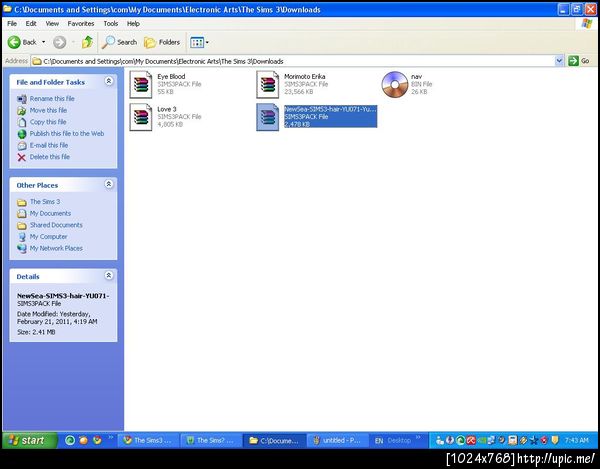This screenshot has width=600, height=469.
Task: Click Move this file
Action: click(48, 110)
